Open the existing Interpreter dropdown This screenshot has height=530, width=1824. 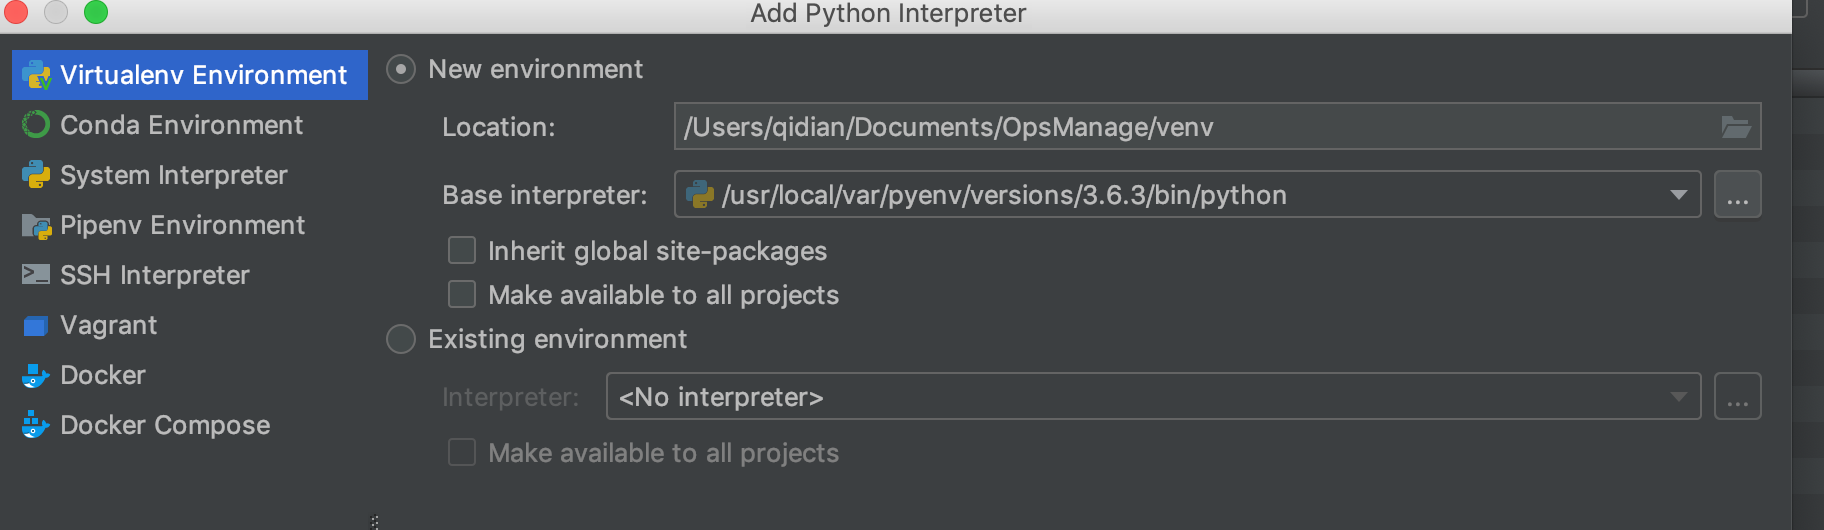point(1678,397)
